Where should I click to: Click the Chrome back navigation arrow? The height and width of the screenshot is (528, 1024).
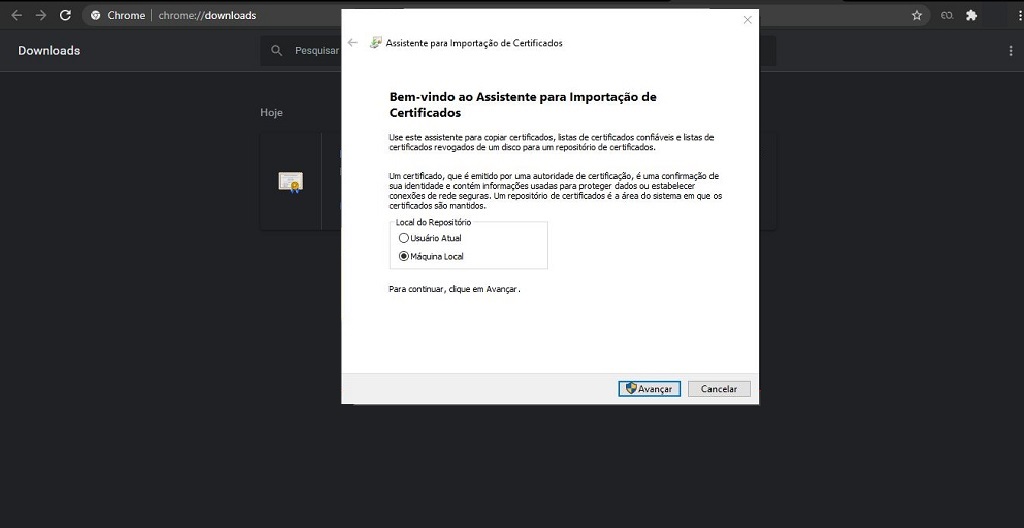[16, 15]
